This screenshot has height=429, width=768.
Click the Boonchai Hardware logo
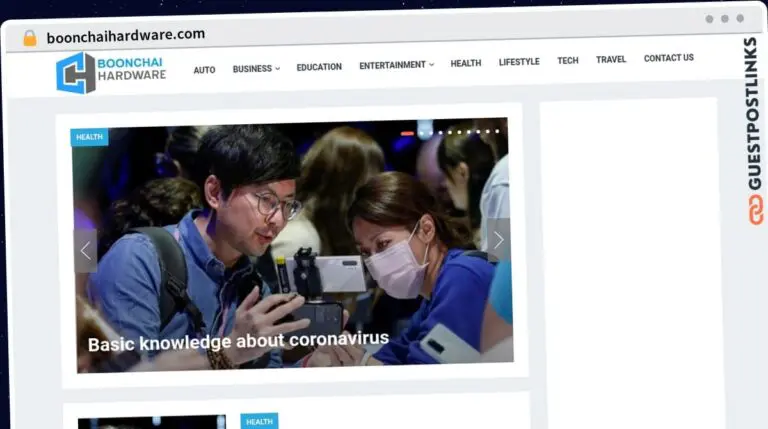coord(111,72)
